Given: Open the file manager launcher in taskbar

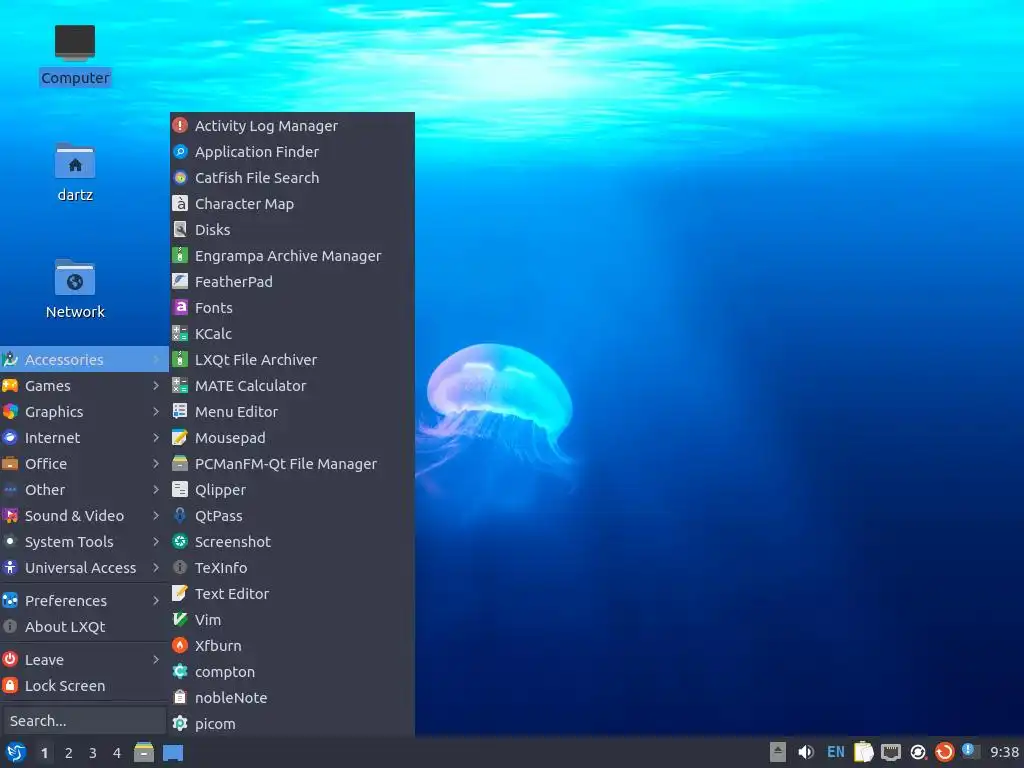Looking at the screenshot, I should pyautogui.click(x=144, y=752).
